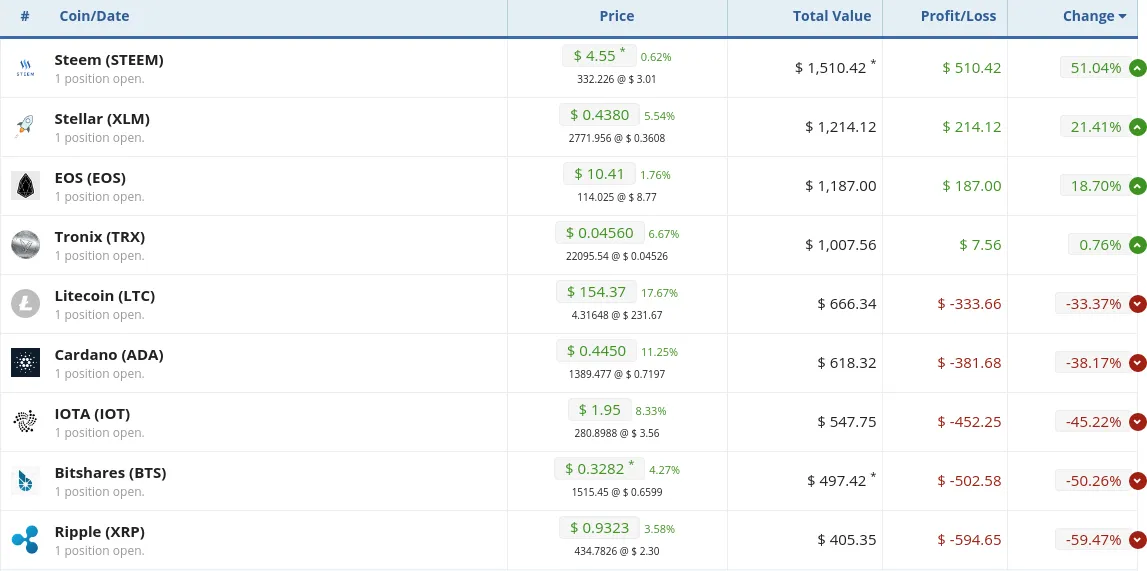
Task: Click the -59.47% change badge
Action: (x=1093, y=540)
